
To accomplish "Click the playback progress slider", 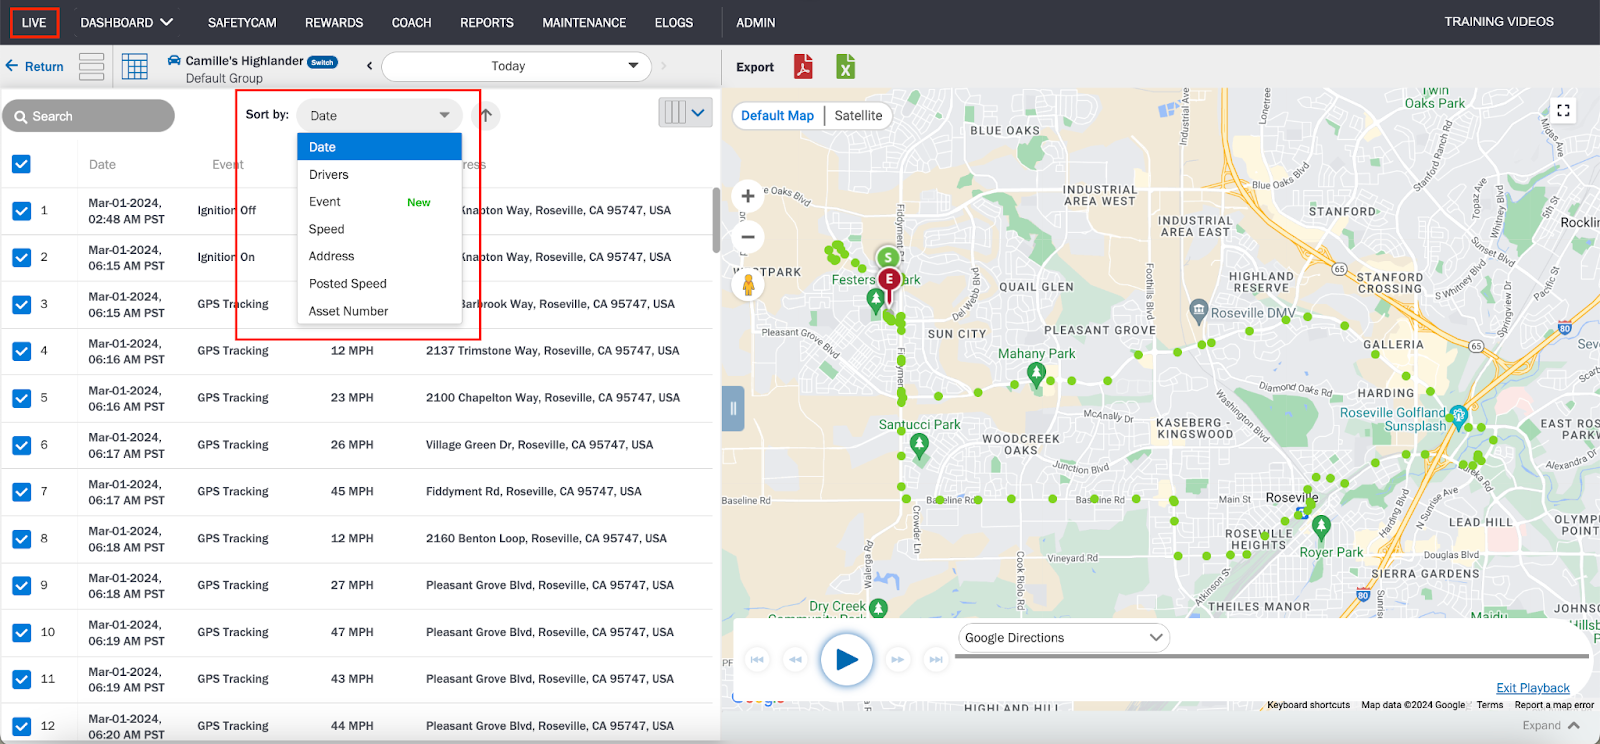I will [x=1272, y=657].
